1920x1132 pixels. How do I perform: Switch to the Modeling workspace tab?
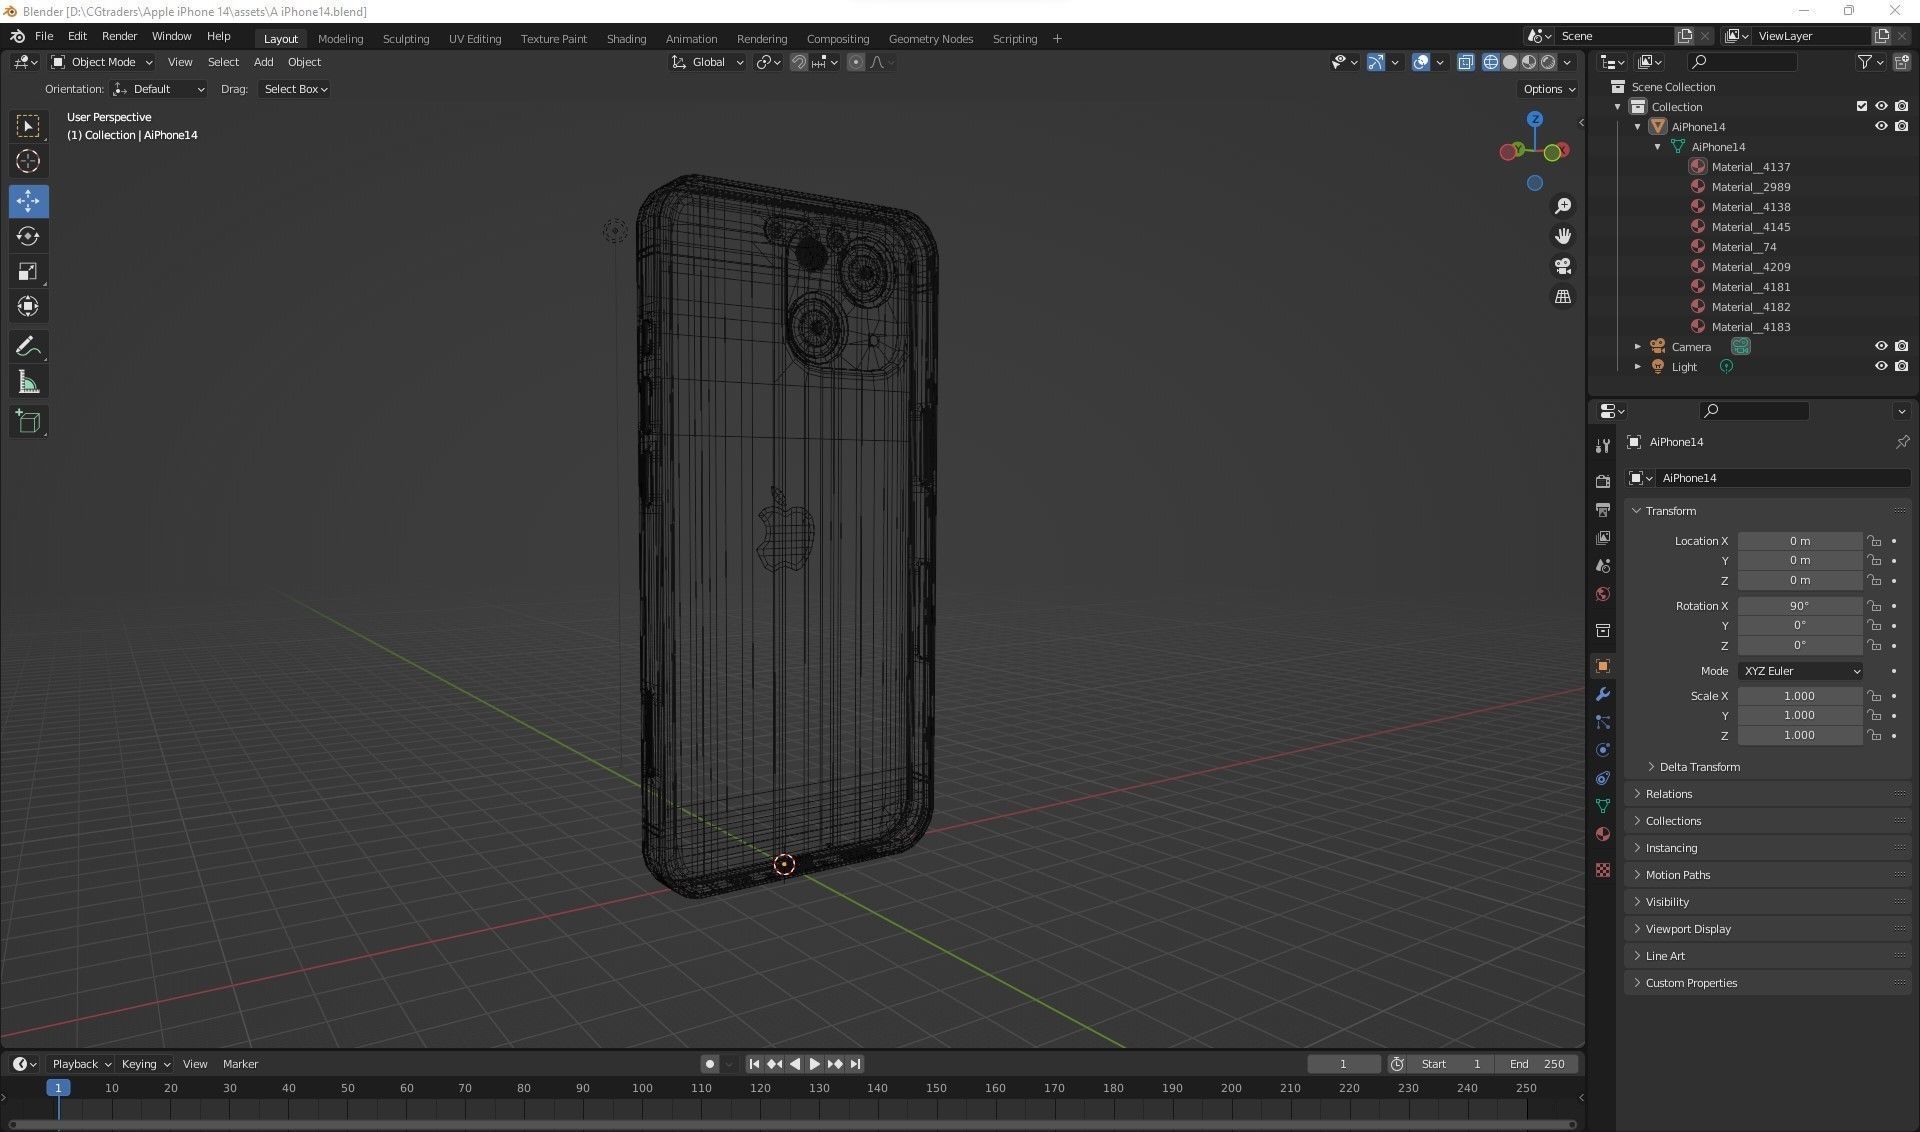click(x=340, y=39)
